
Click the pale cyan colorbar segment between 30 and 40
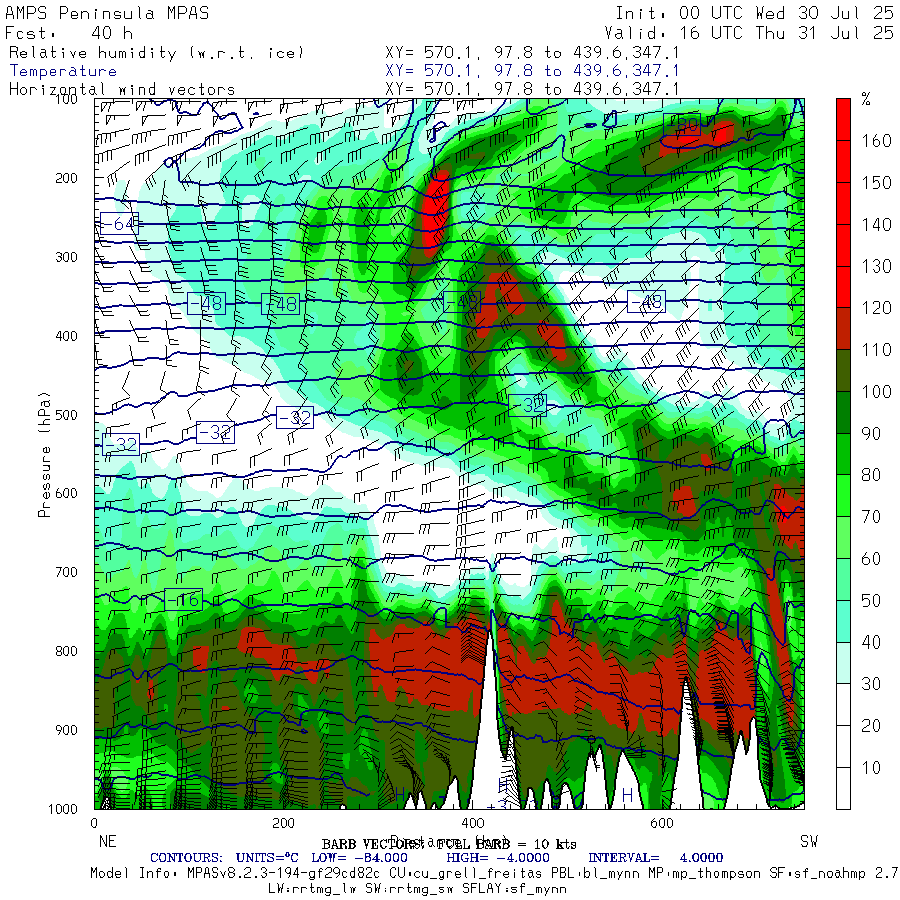[843, 663]
